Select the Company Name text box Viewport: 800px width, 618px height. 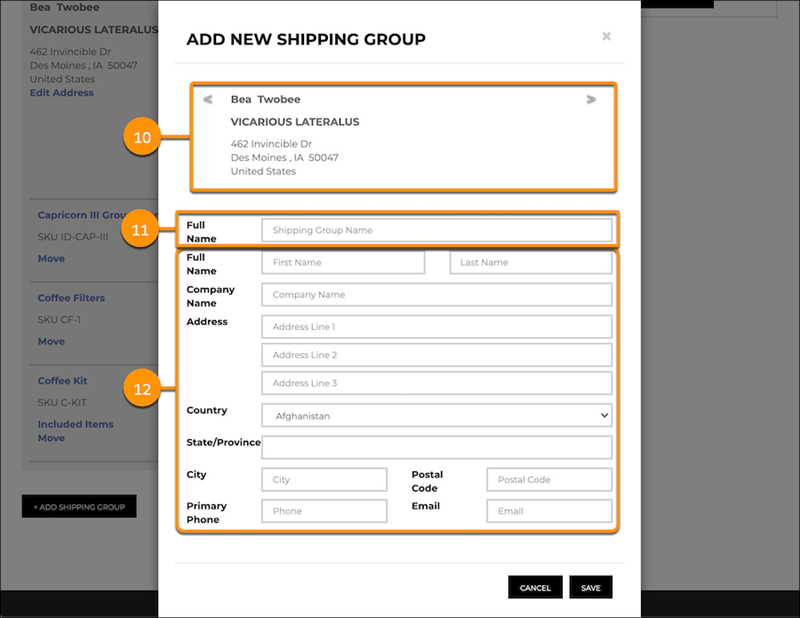[436, 295]
